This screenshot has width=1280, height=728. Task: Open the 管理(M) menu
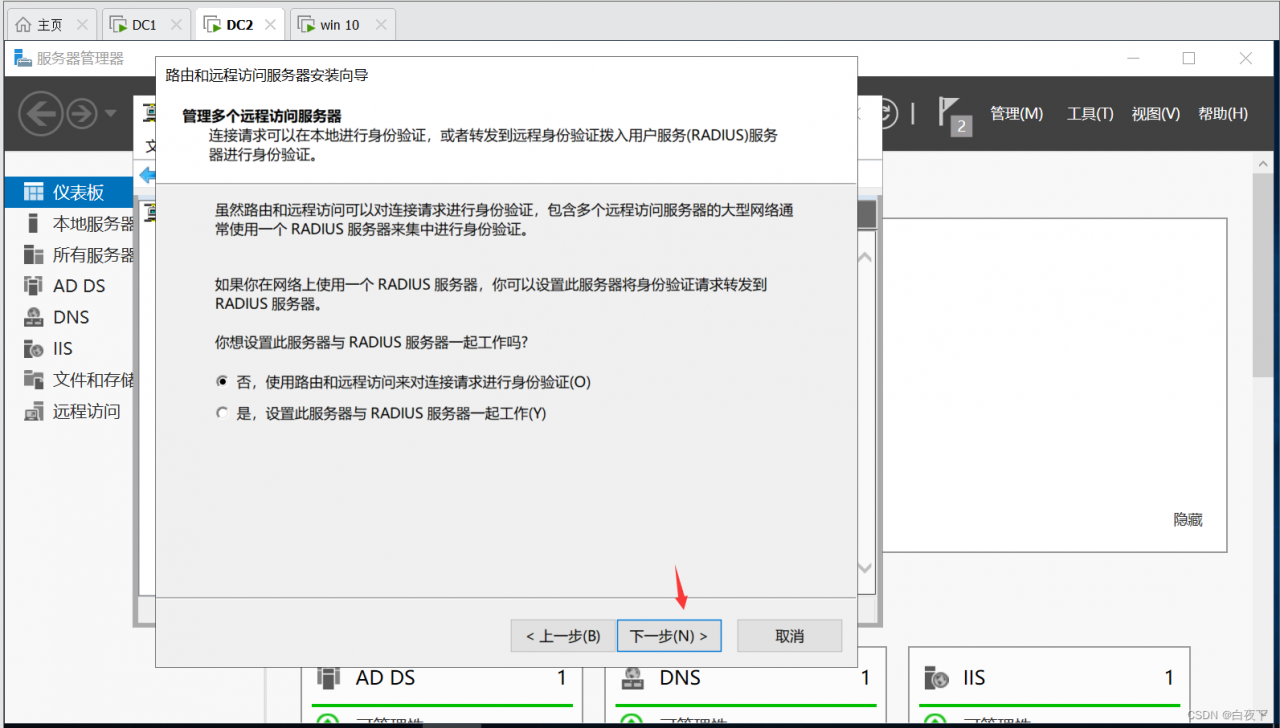click(1016, 113)
